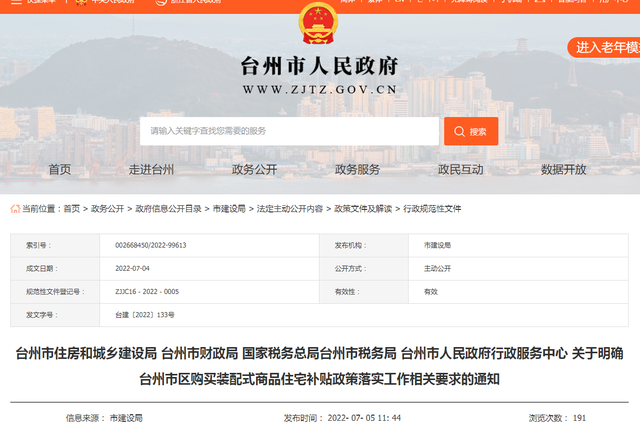This screenshot has width=640, height=427.
Task: Navigate to 政策文件及解读 breadcrumb
Action: click(x=363, y=209)
